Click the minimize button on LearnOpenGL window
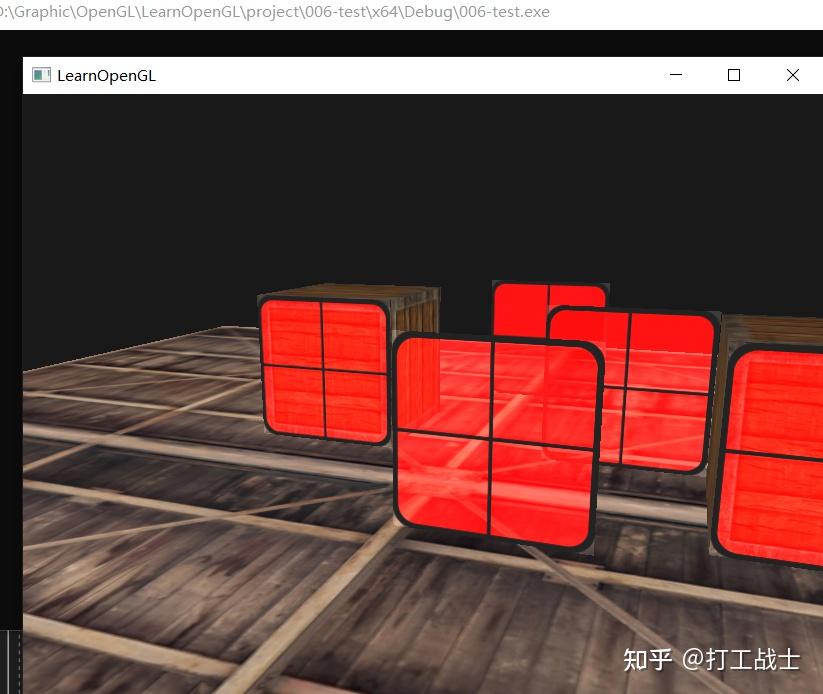Viewport: 823px width, 694px height. [676, 75]
